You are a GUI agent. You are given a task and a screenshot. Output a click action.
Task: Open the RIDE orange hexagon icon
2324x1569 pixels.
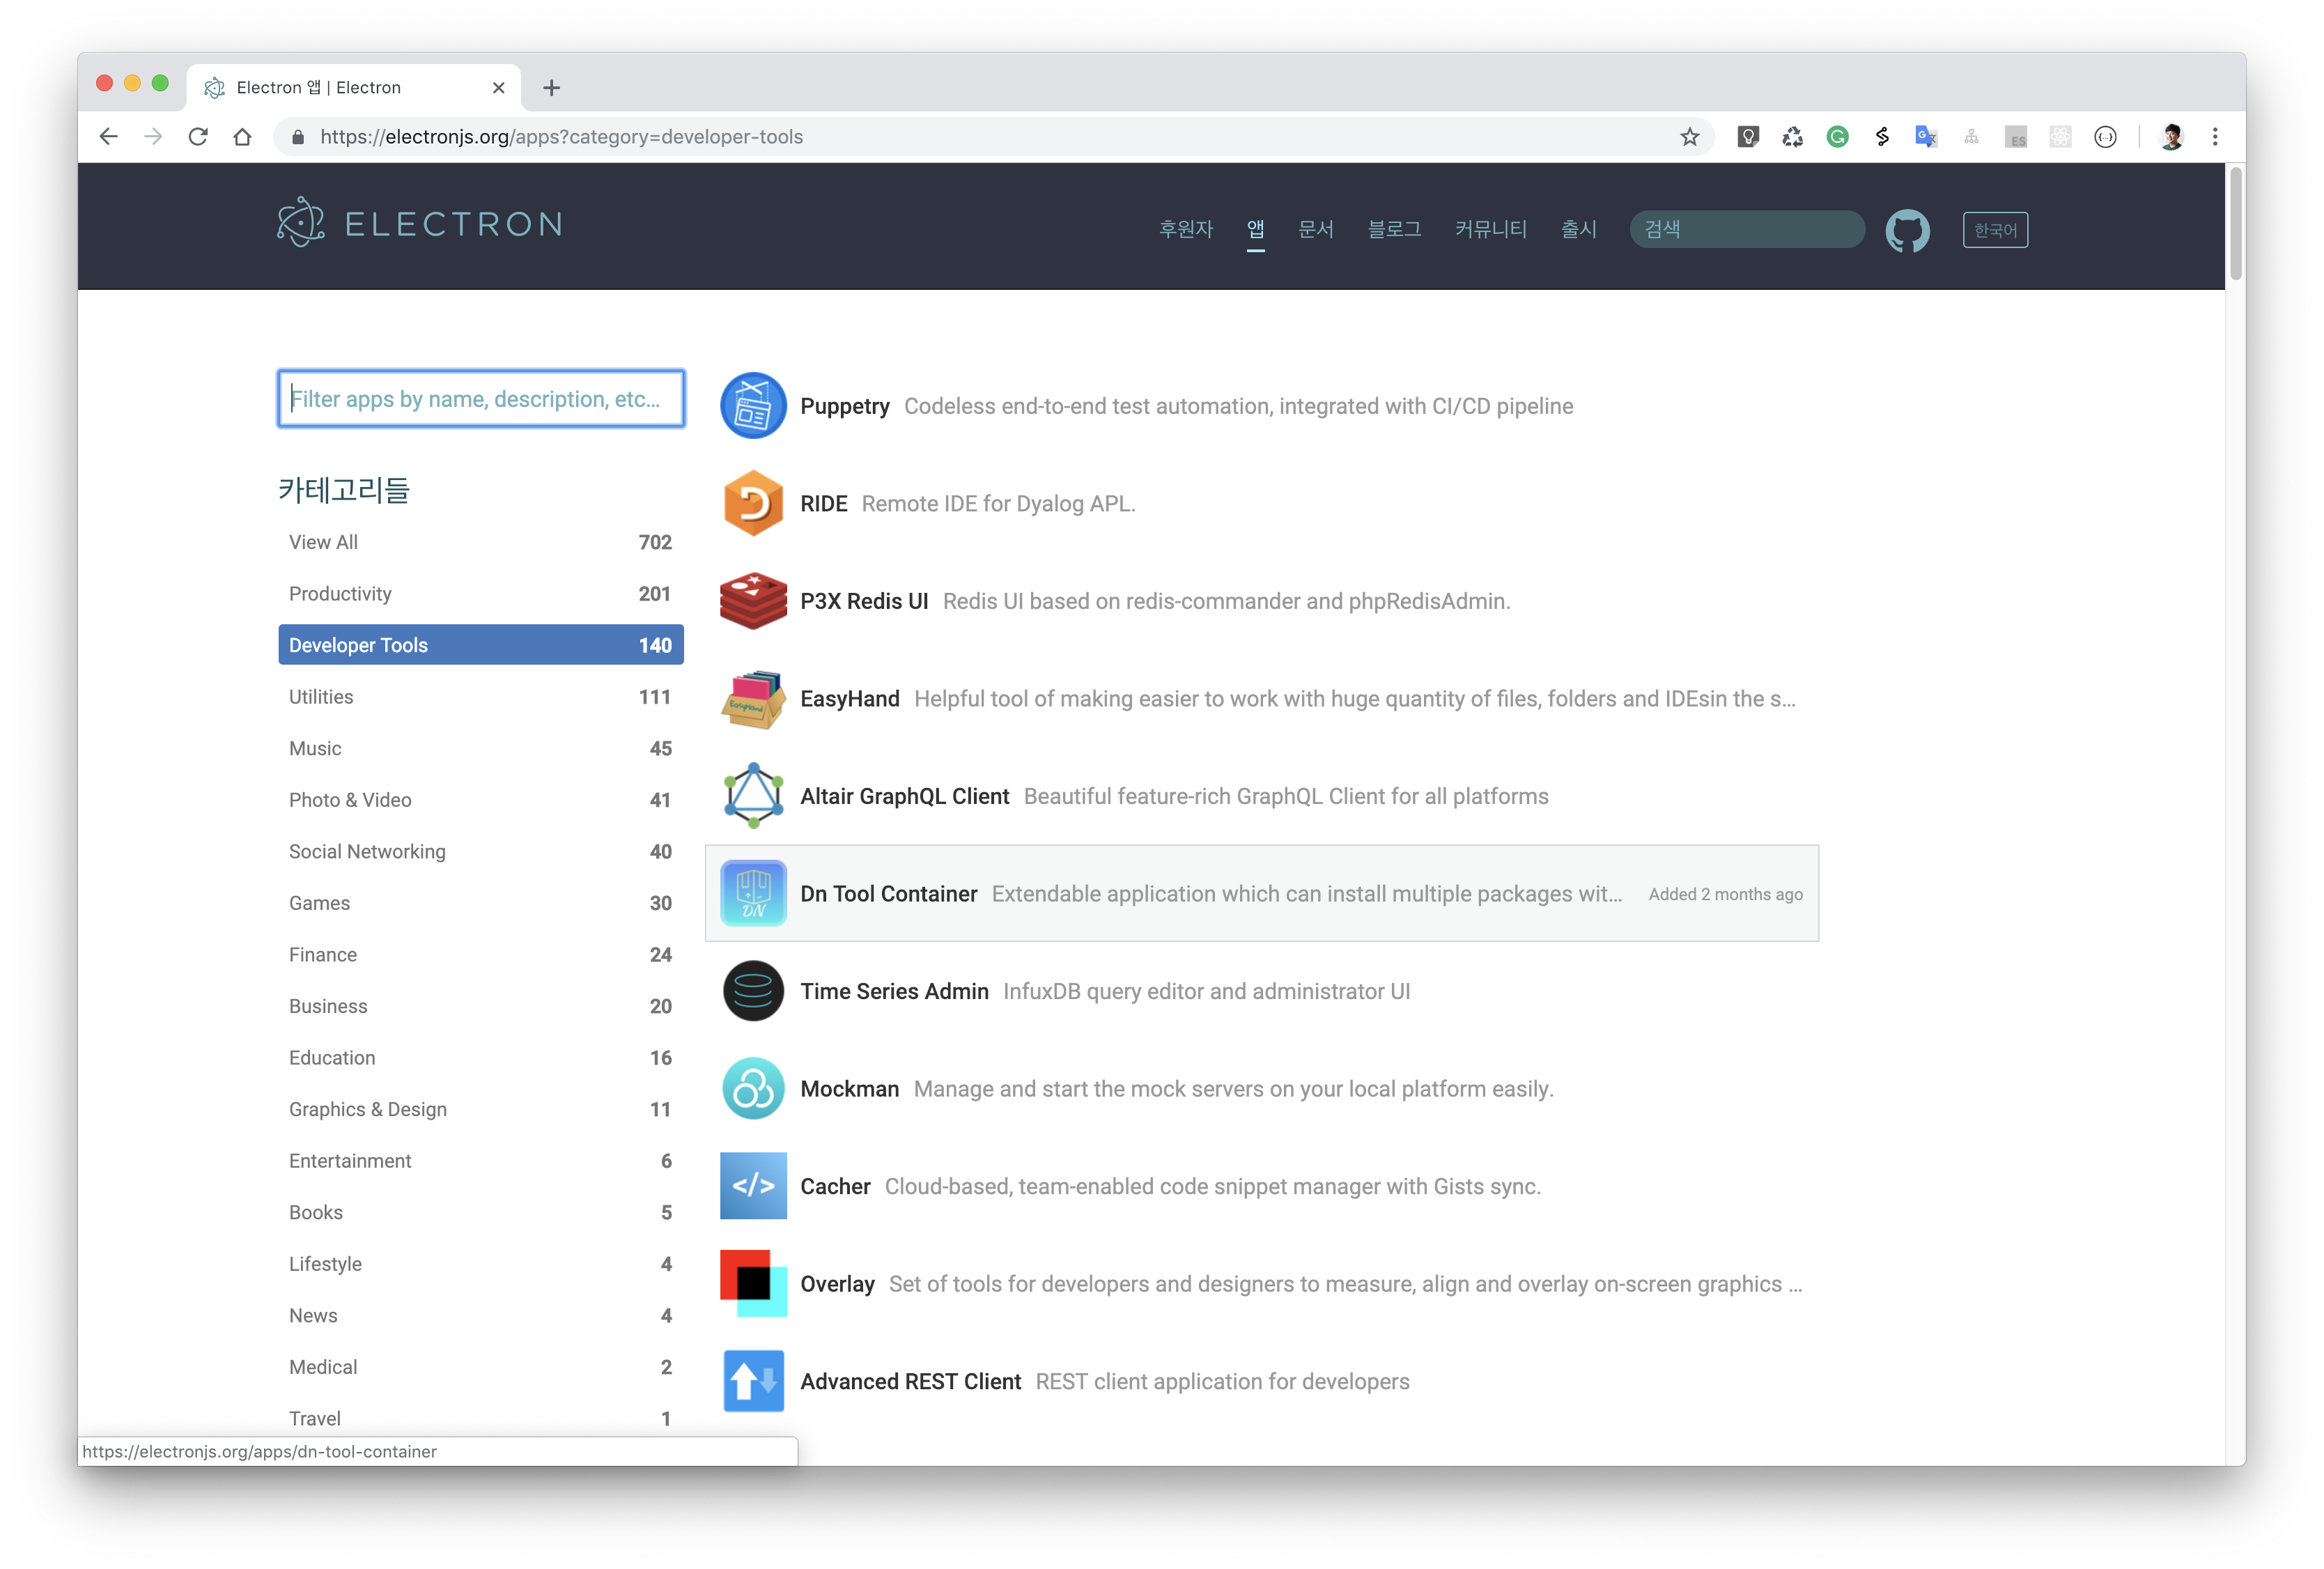tap(753, 503)
